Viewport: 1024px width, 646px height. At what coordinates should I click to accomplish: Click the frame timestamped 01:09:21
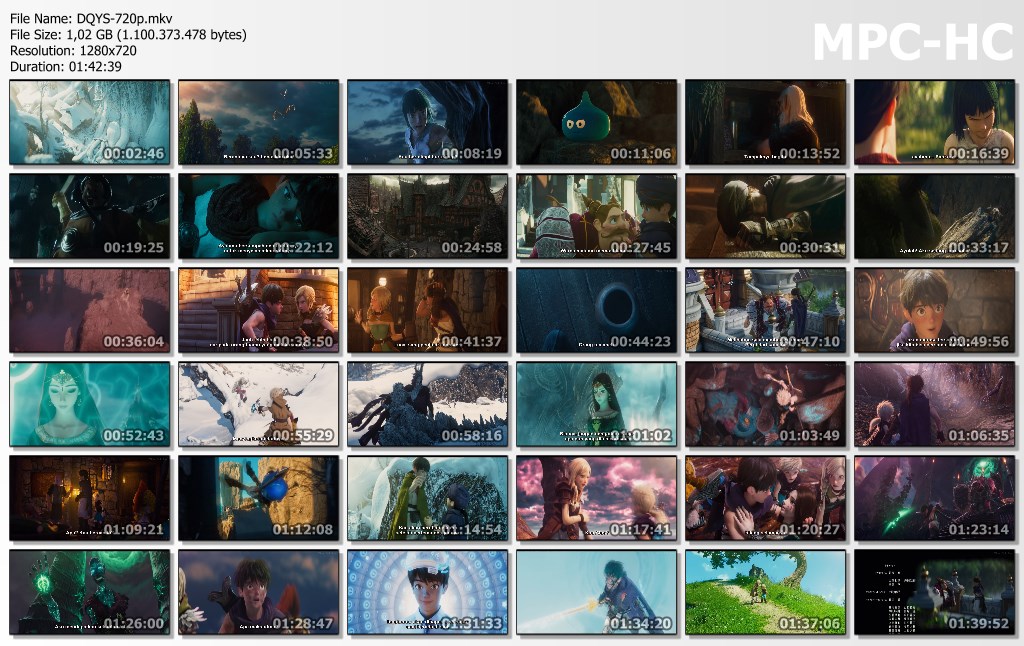89,498
